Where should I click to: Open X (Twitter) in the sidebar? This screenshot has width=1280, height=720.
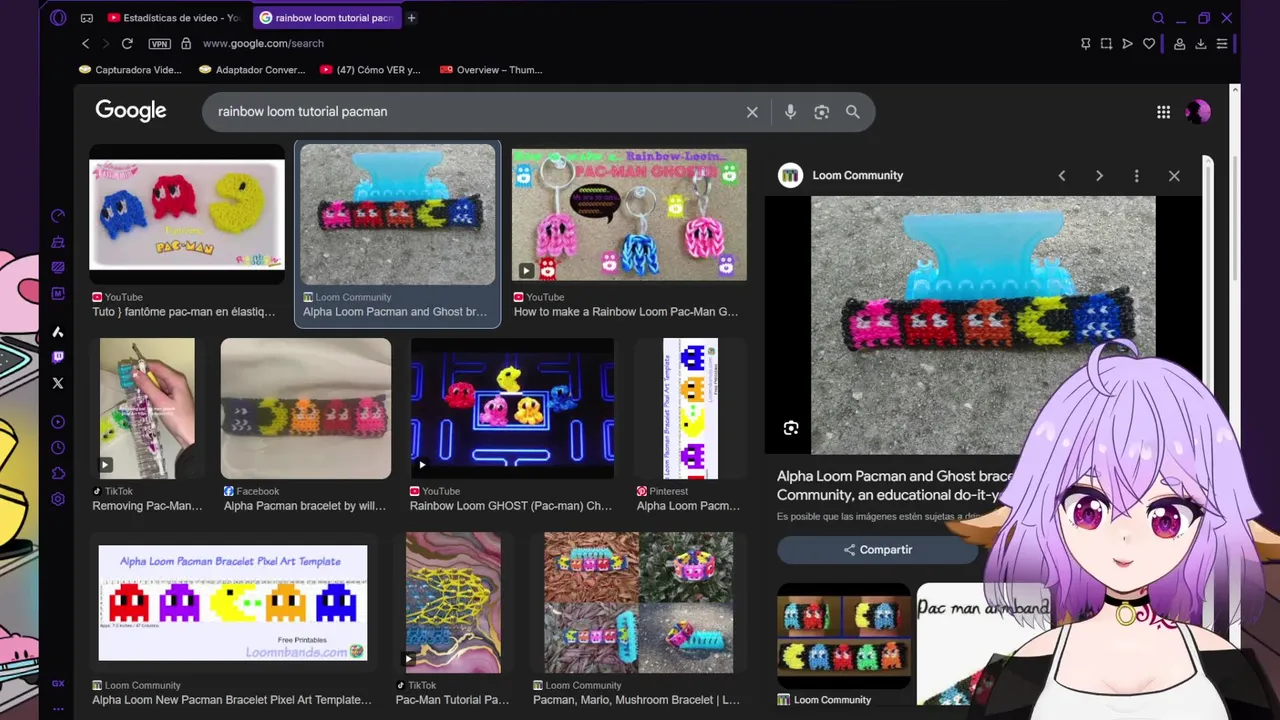[x=58, y=383]
